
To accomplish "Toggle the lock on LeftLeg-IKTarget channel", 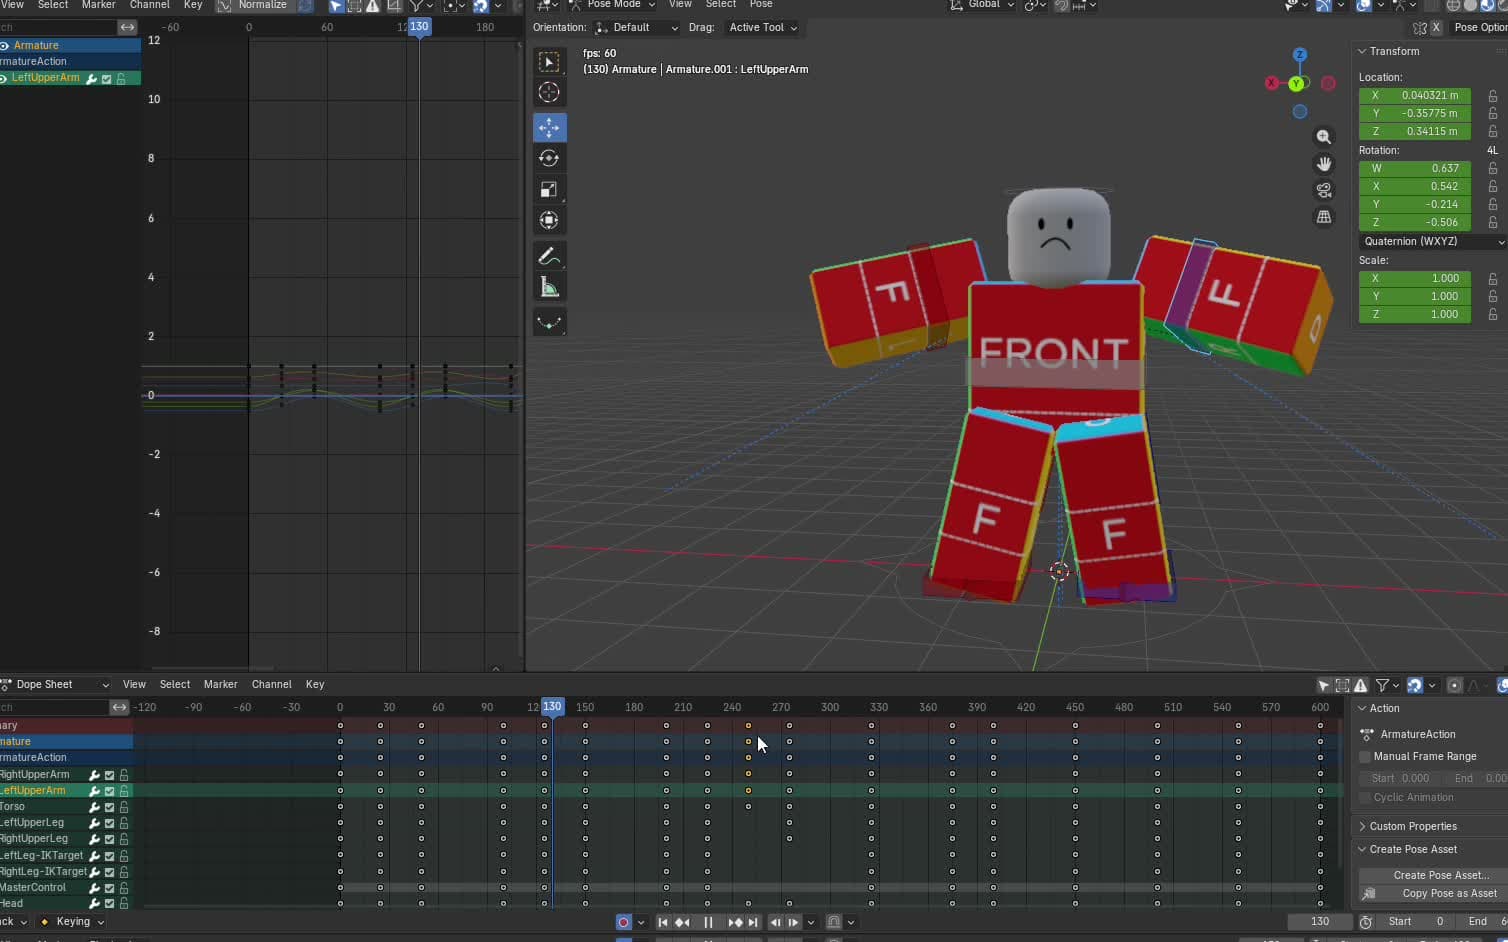I will pyautogui.click(x=124, y=856).
